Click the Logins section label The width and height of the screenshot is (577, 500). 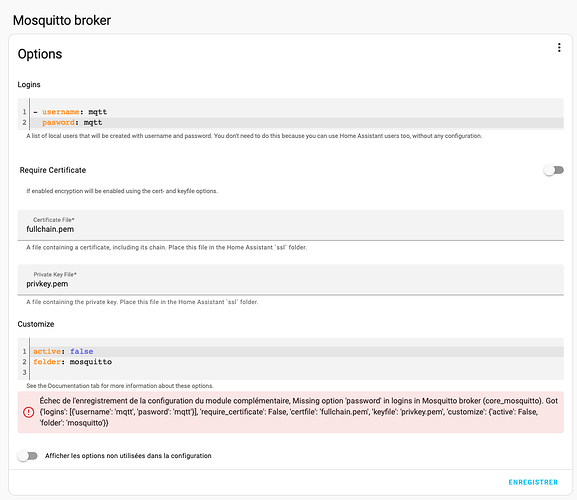pos(29,85)
